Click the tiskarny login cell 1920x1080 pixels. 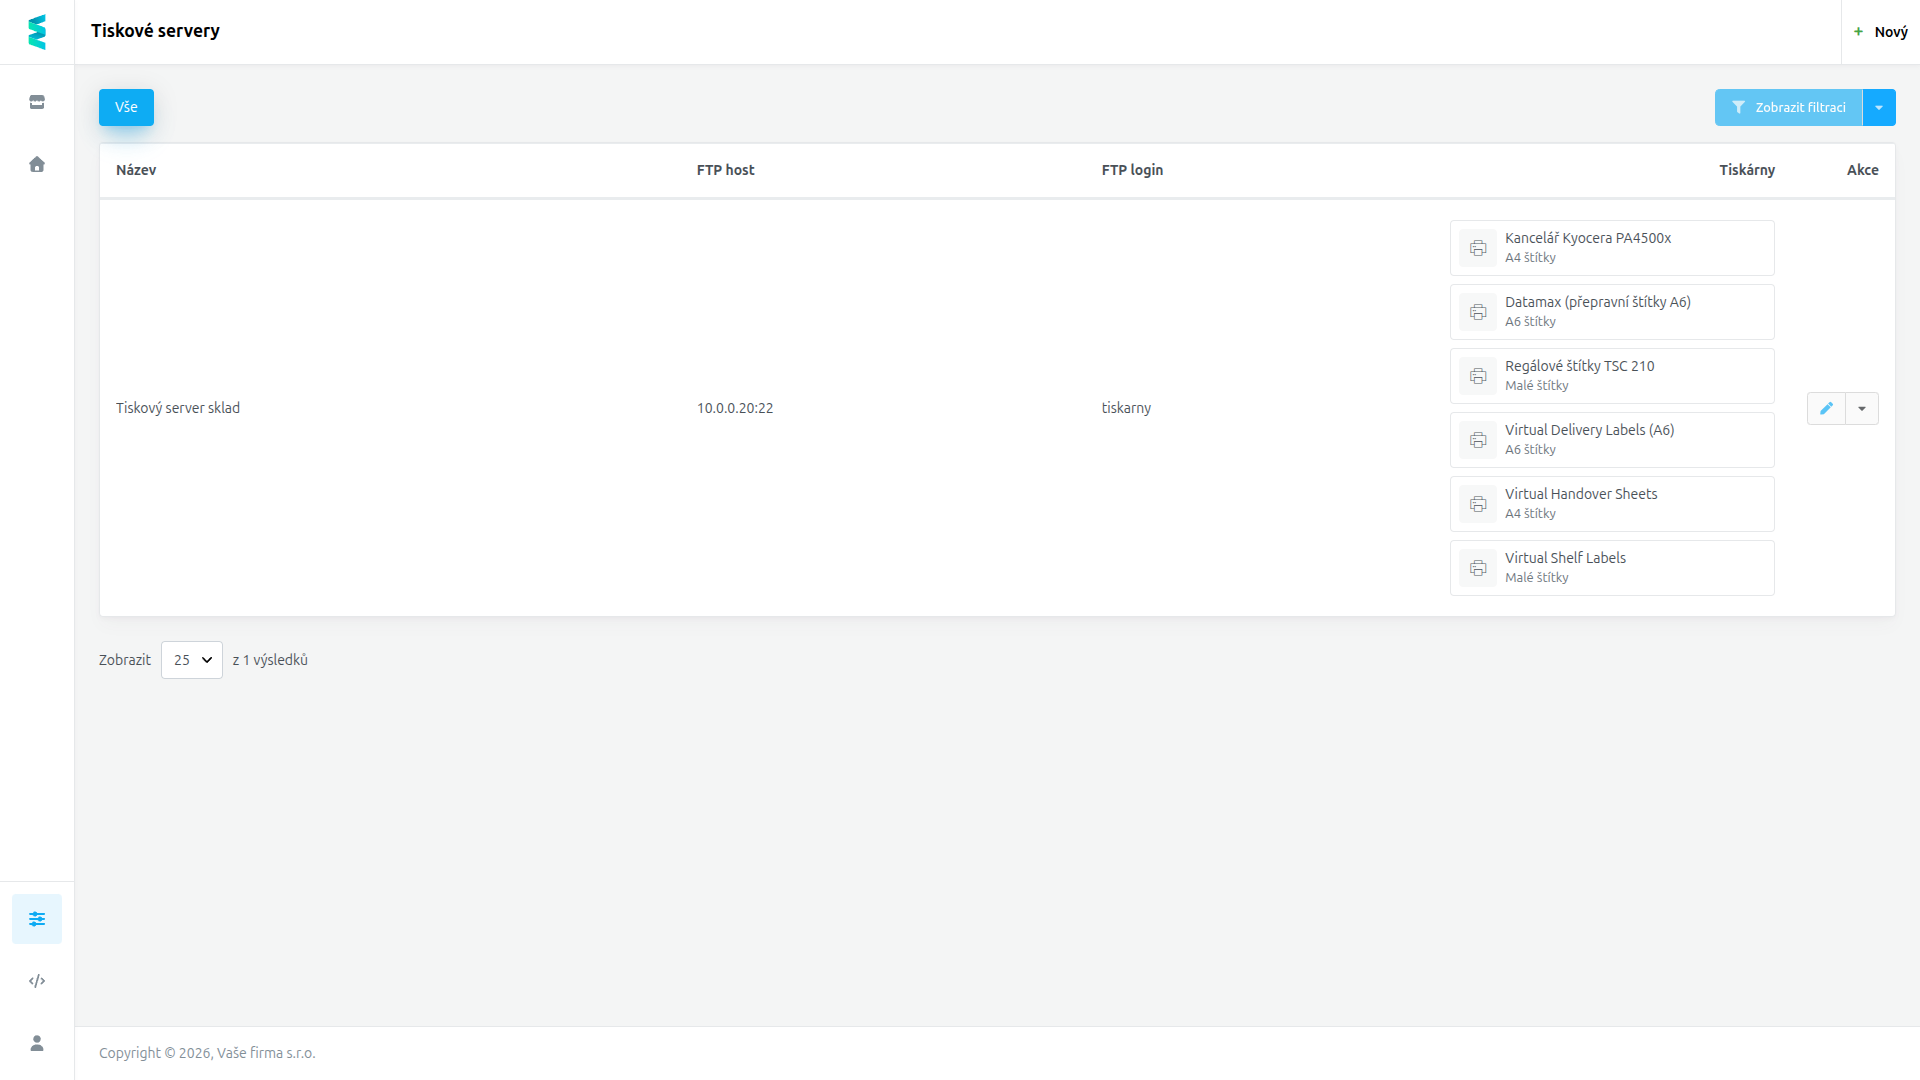point(1126,408)
